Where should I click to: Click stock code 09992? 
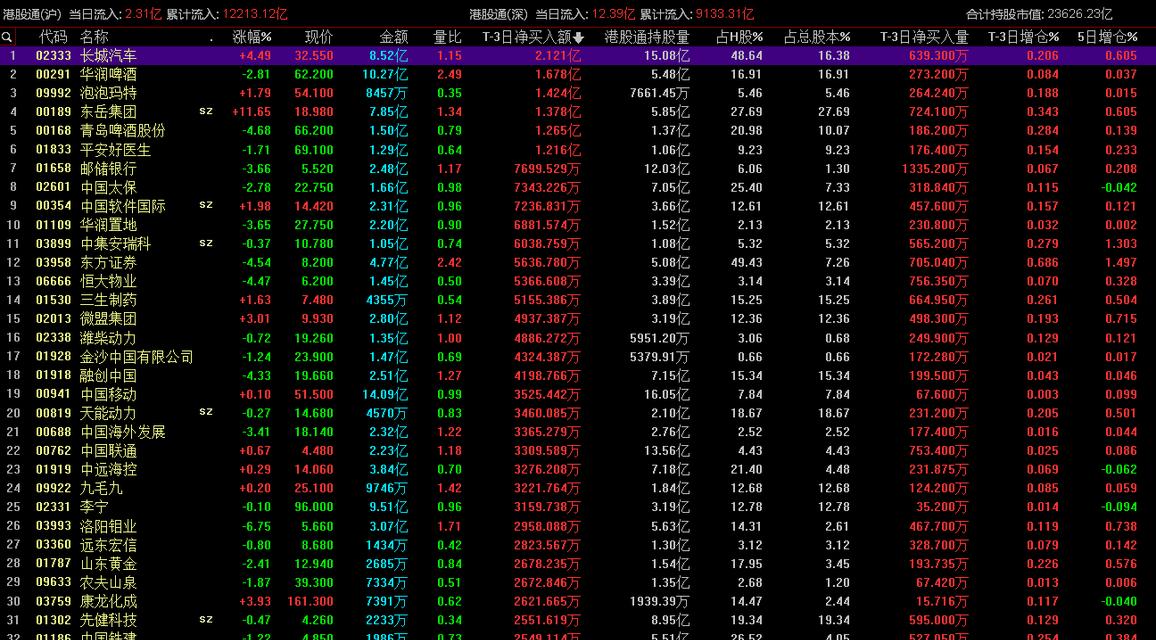[x=53, y=93]
